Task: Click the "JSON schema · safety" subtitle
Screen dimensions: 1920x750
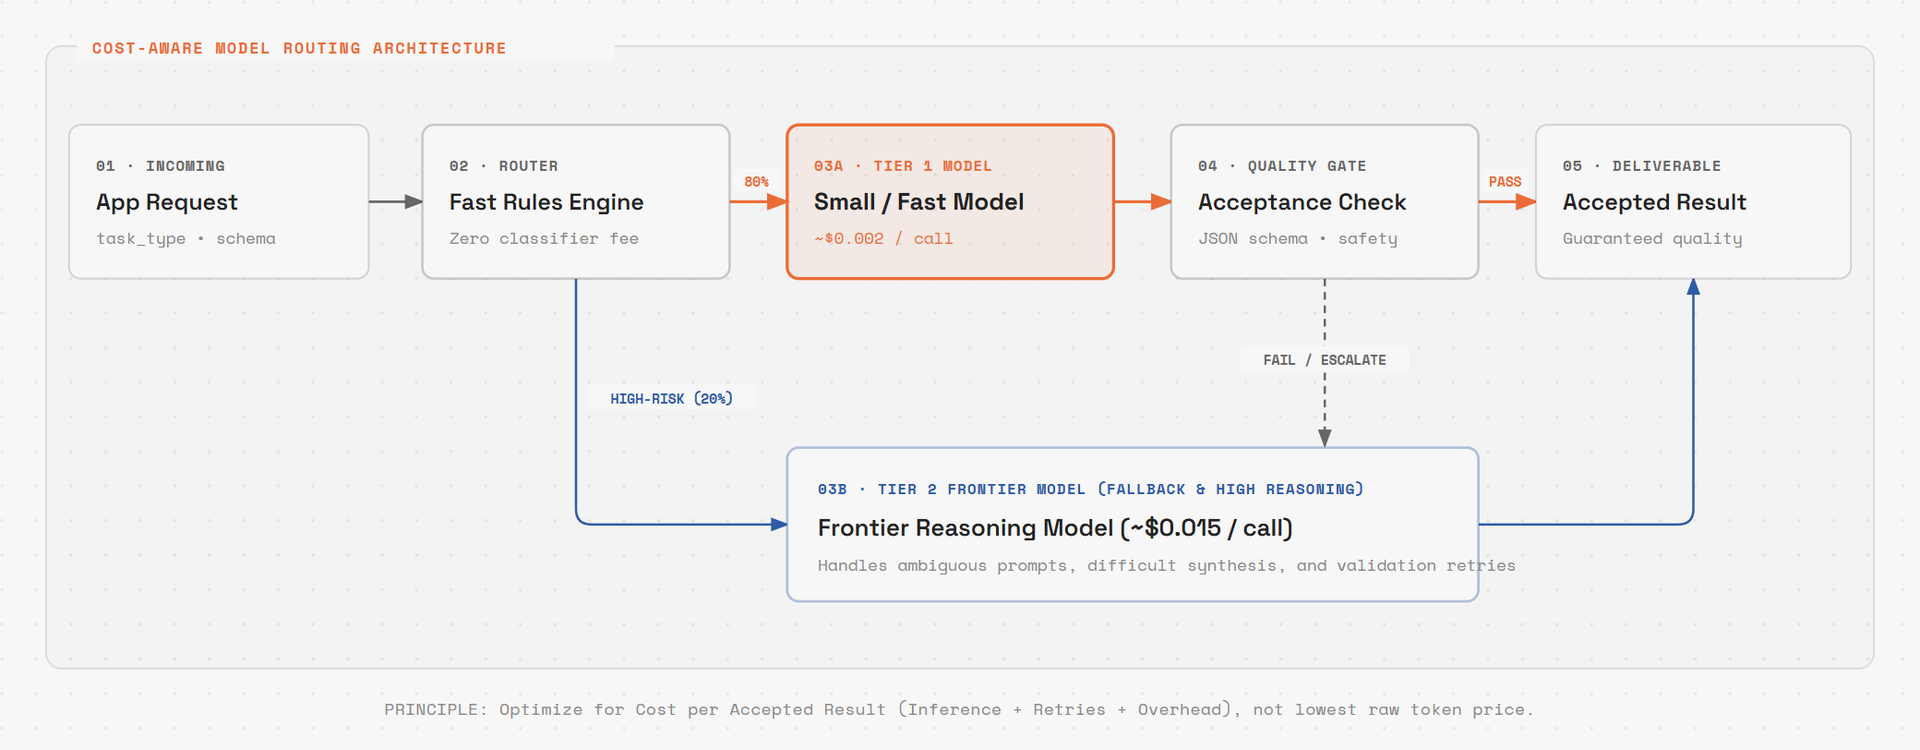Action: [1298, 239]
